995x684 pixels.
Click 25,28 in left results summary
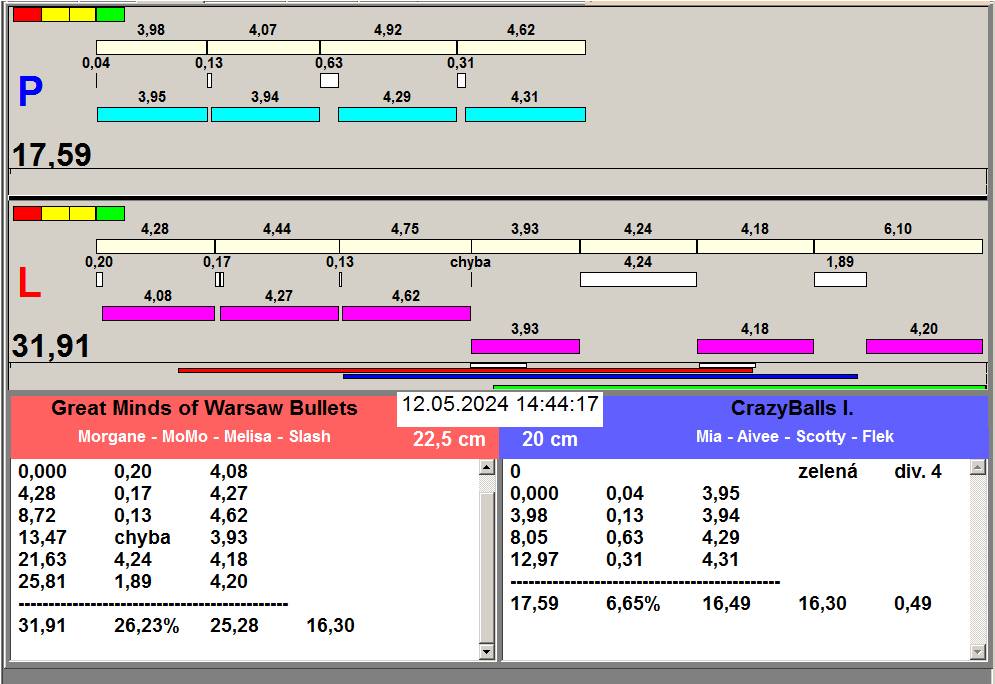(234, 626)
